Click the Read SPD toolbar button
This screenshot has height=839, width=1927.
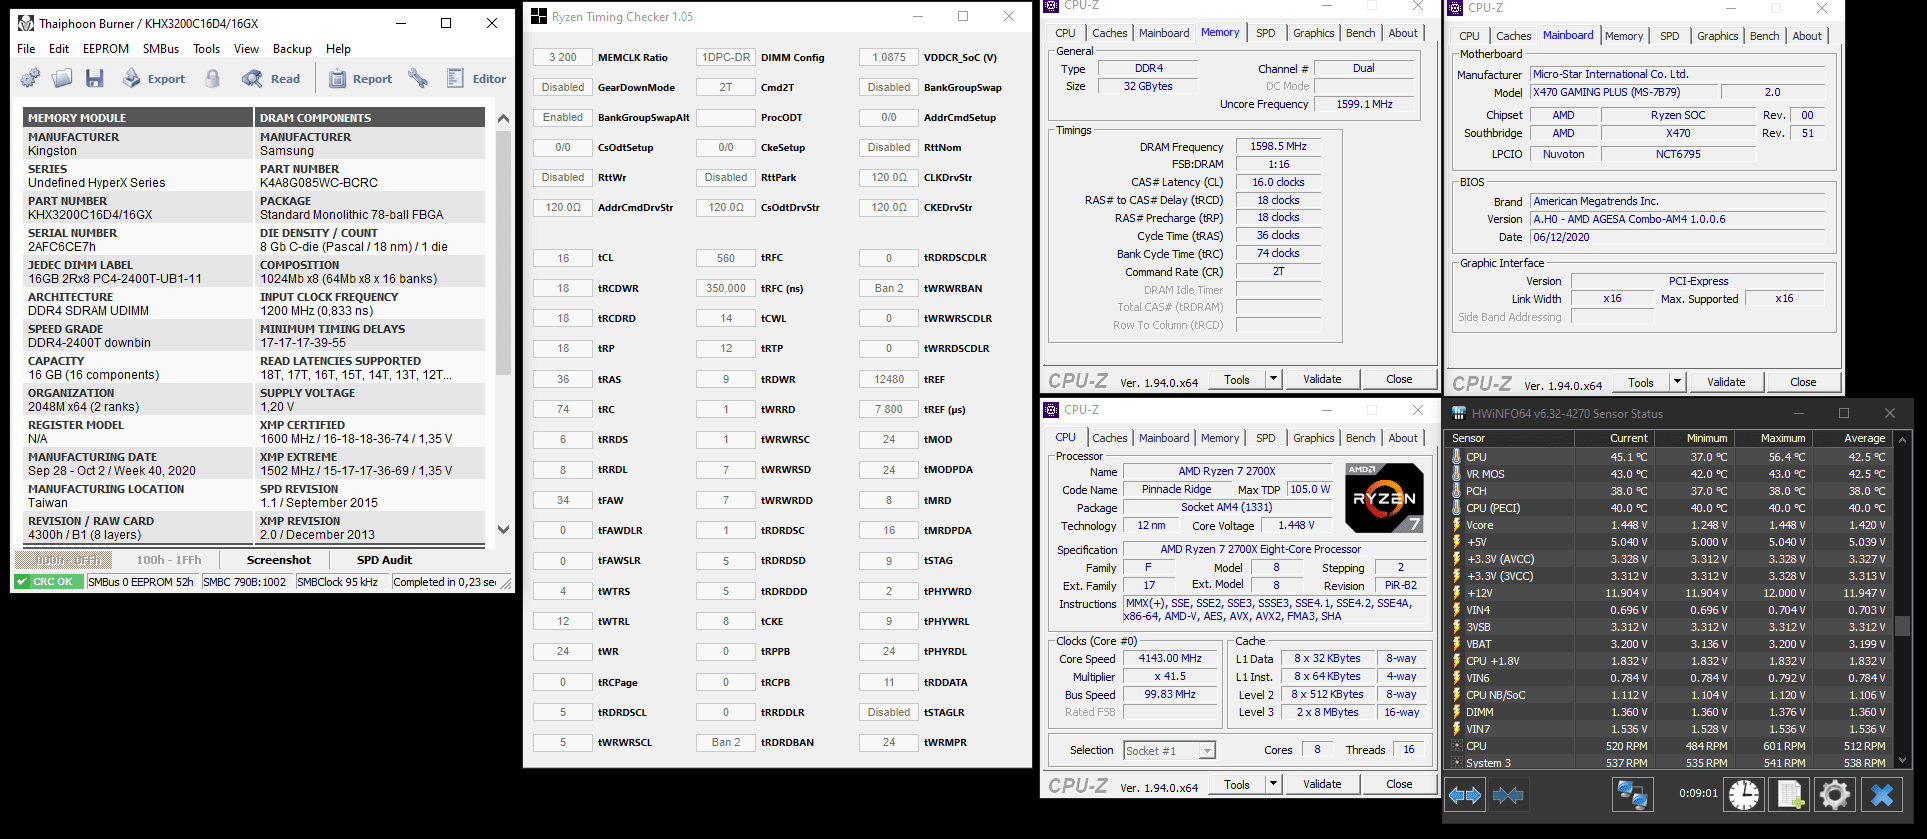coord(271,79)
